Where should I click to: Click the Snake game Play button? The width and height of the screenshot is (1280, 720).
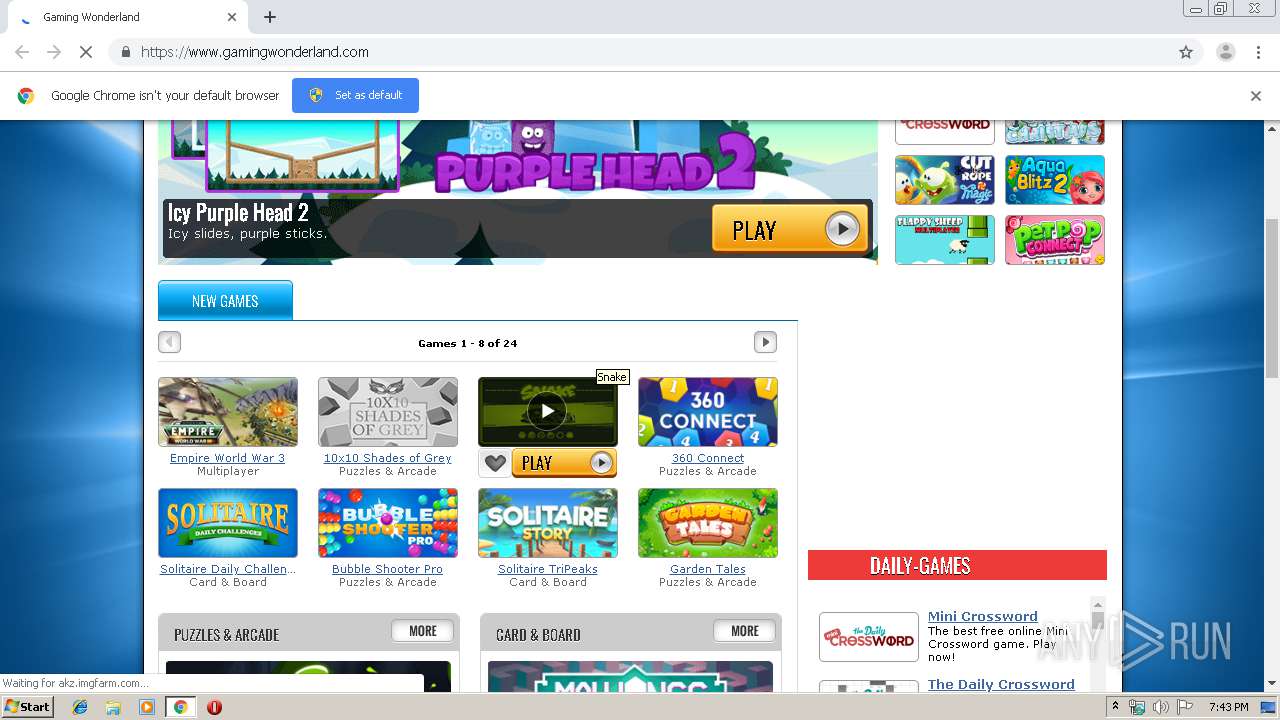coord(564,463)
